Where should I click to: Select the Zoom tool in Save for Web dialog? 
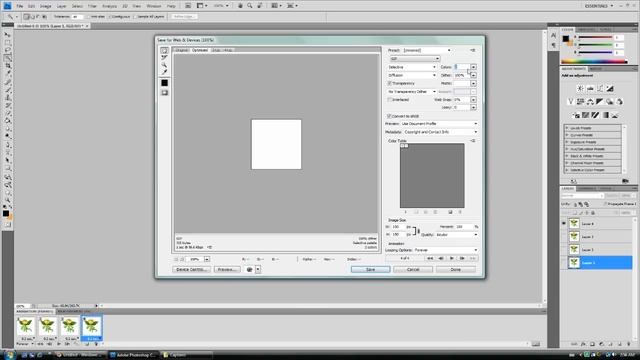(x=164, y=65)
